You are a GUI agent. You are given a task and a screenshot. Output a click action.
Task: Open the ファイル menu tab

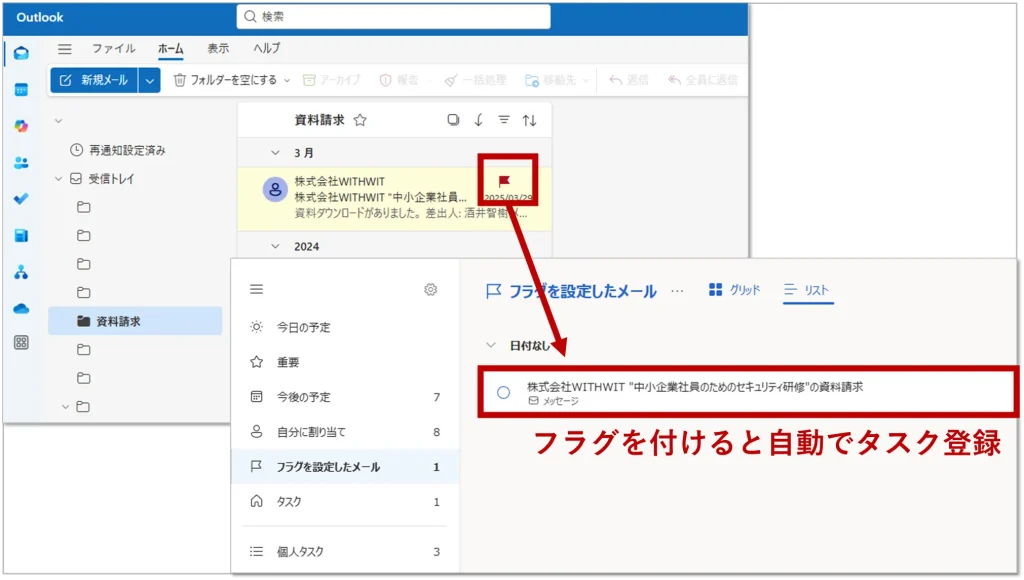click(x=114, y=48)
